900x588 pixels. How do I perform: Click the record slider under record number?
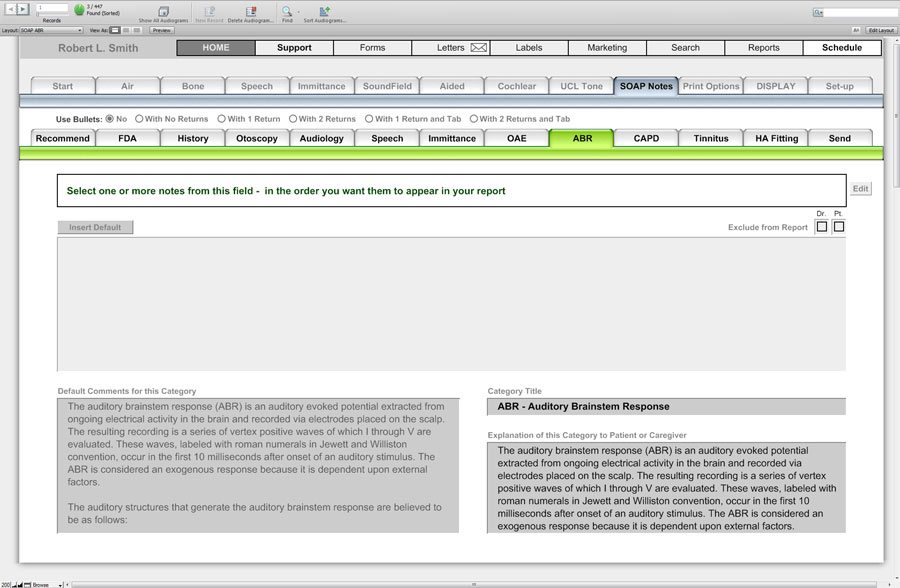52,14
